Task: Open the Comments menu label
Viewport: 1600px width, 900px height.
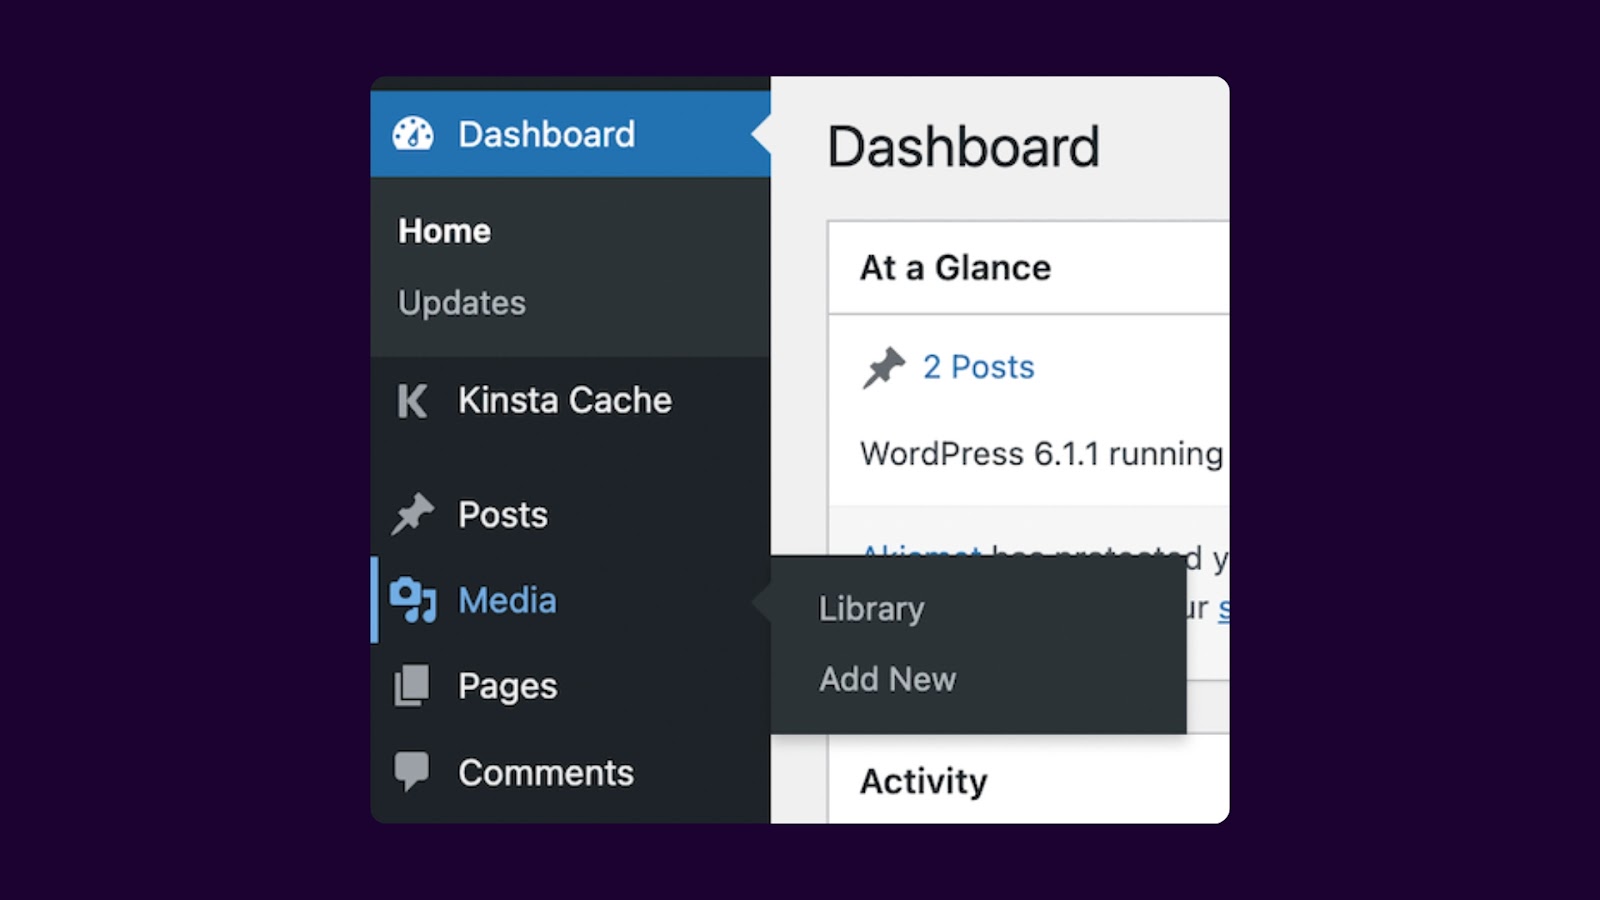Action: (x=546, y=772)
